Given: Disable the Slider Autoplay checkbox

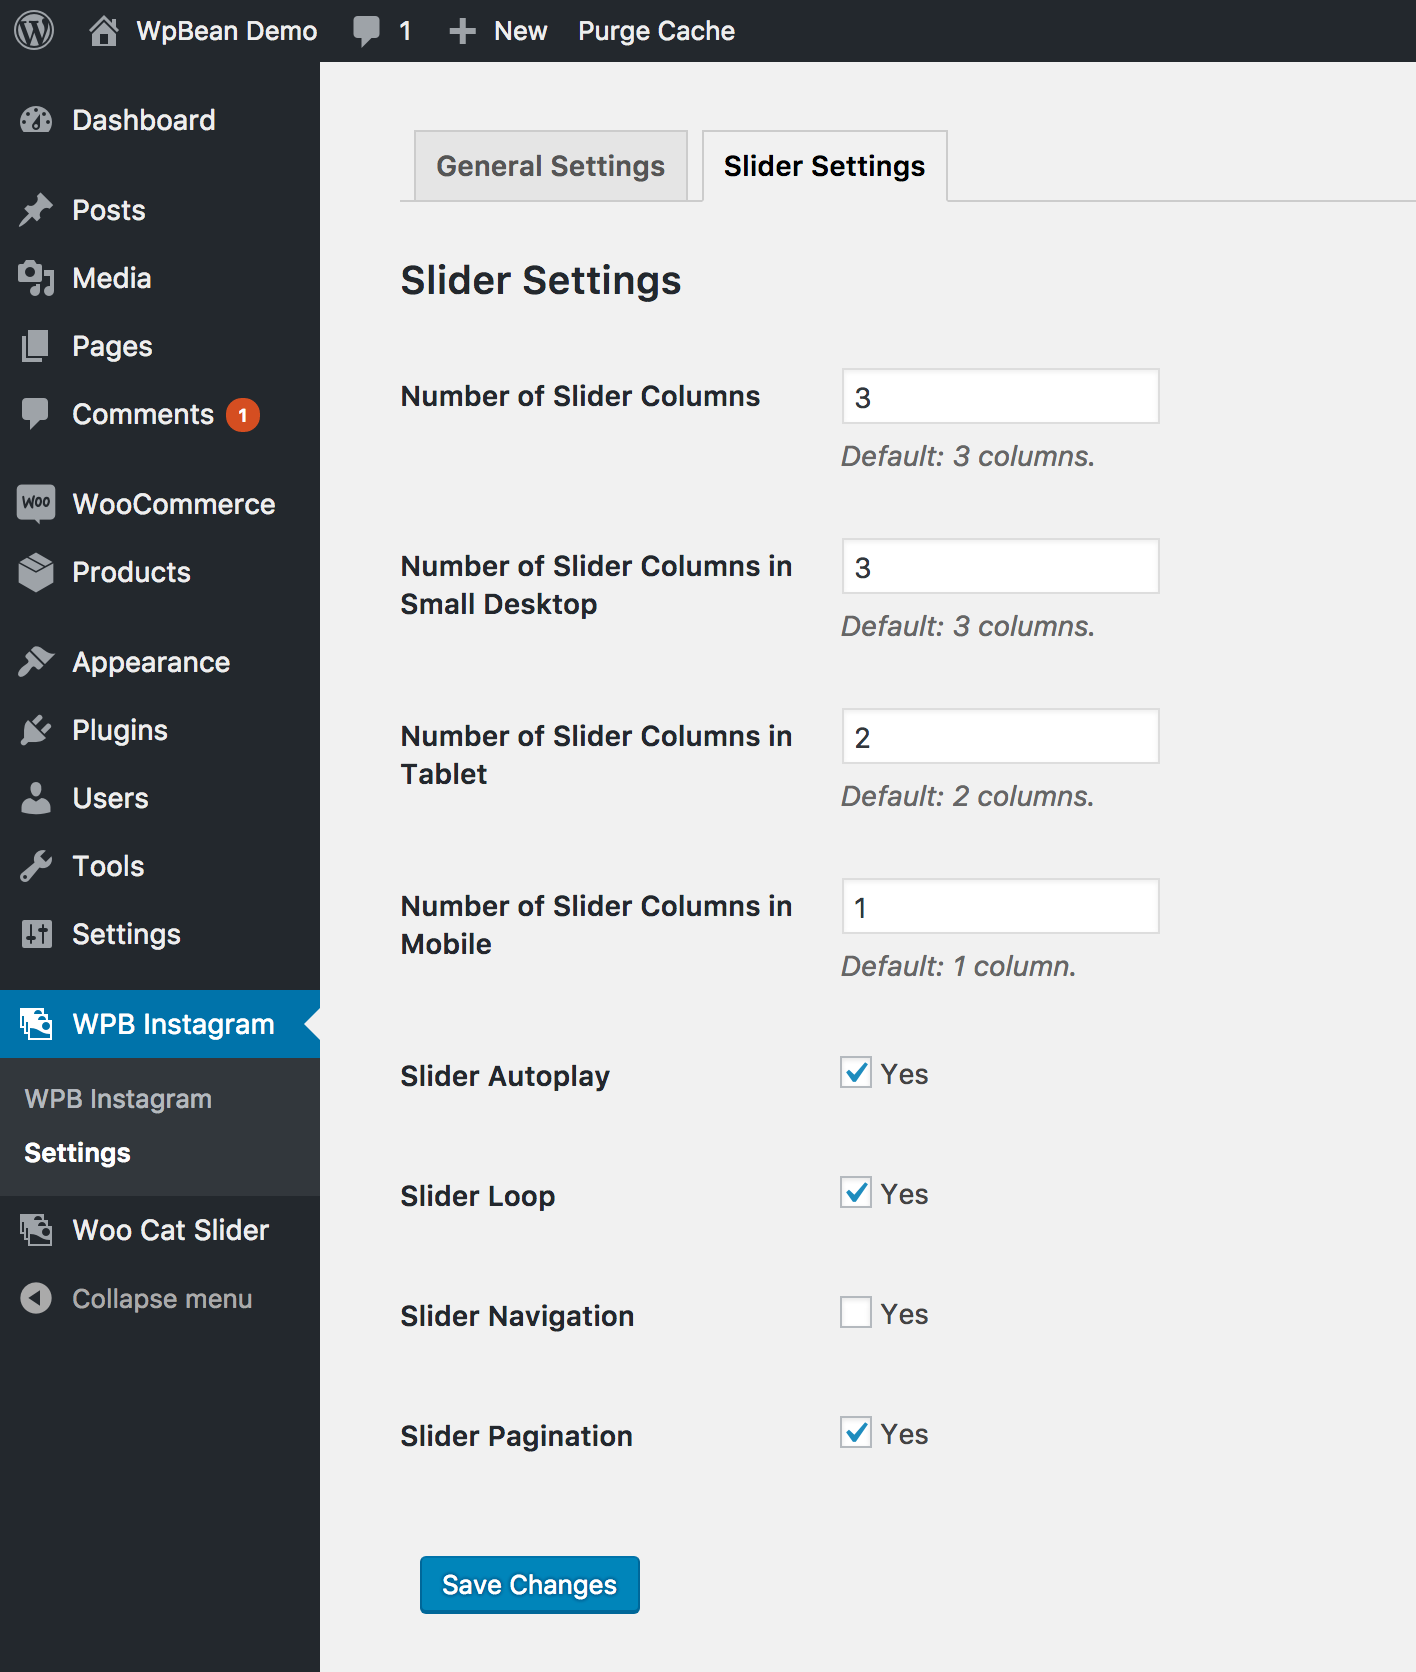Looking at the screenshot, I should (x=856, y=1073).
